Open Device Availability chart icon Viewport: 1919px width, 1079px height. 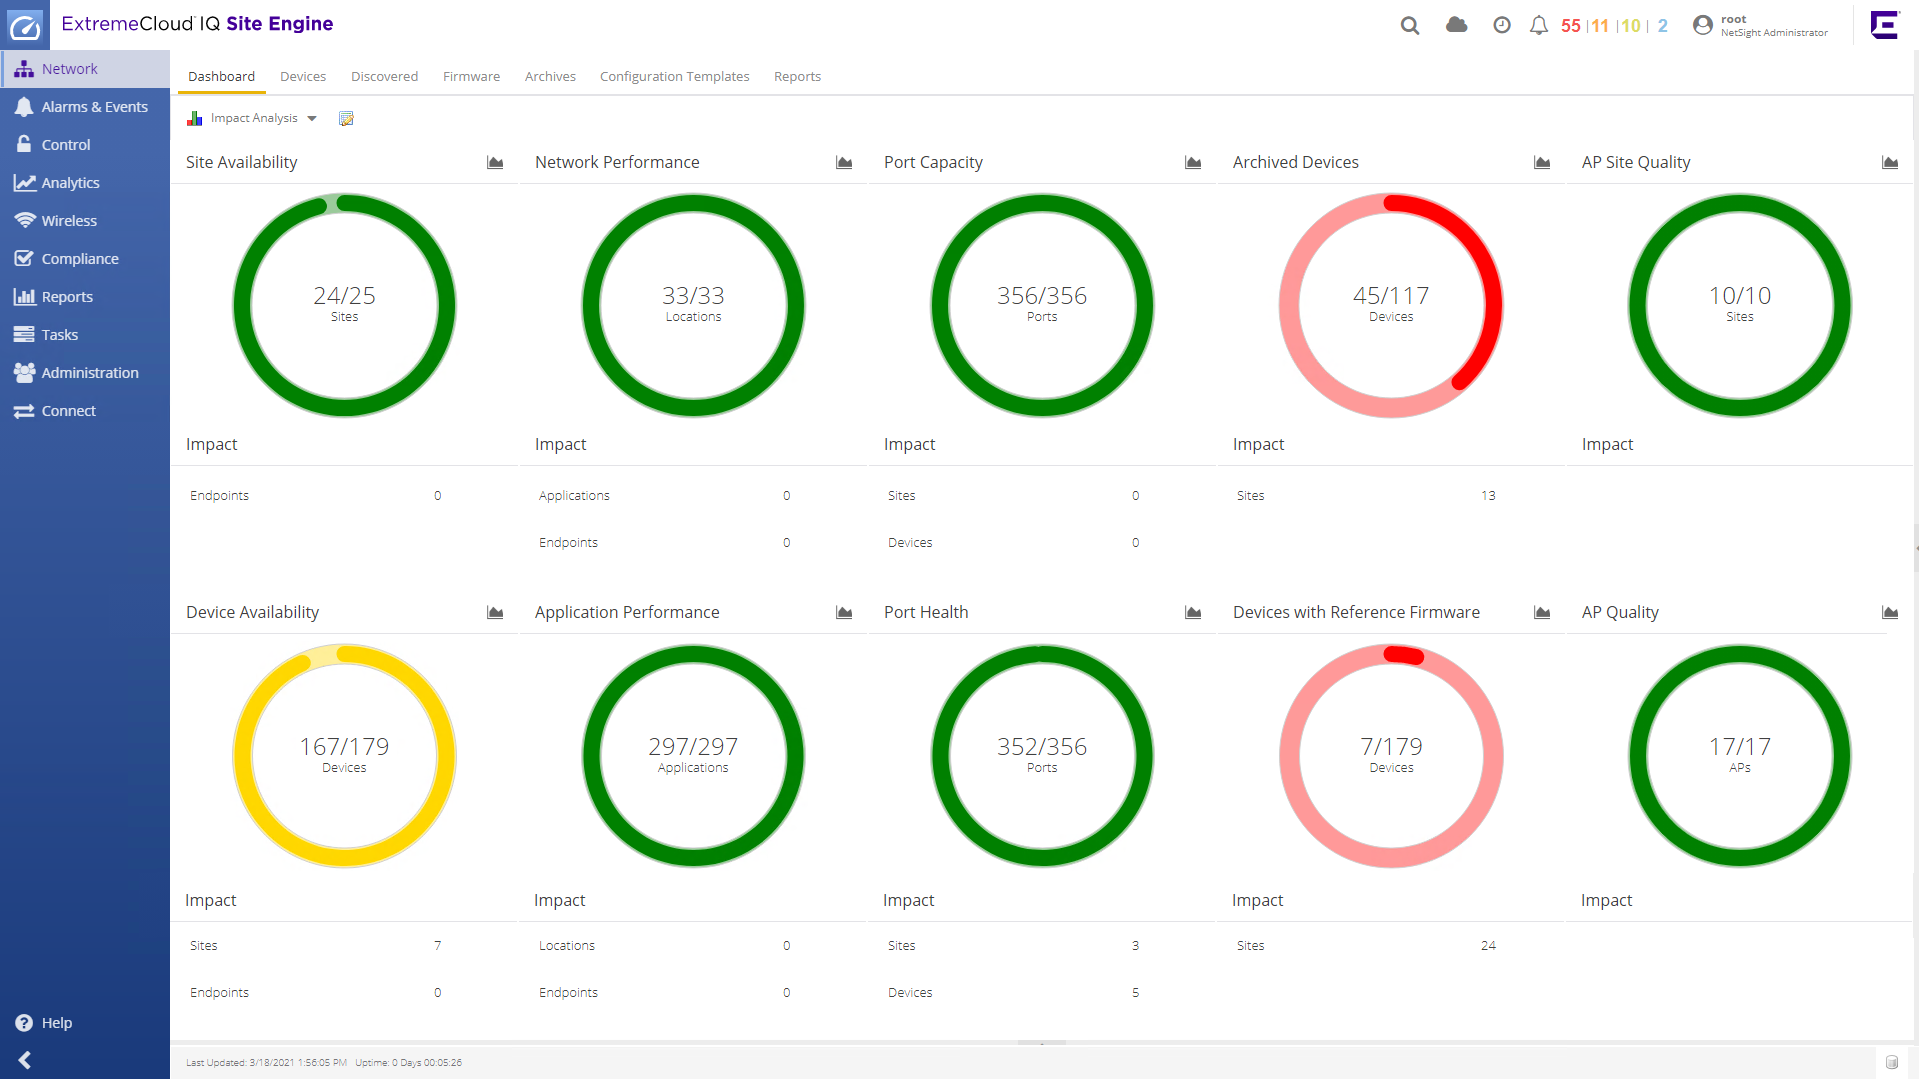(495, 612)
